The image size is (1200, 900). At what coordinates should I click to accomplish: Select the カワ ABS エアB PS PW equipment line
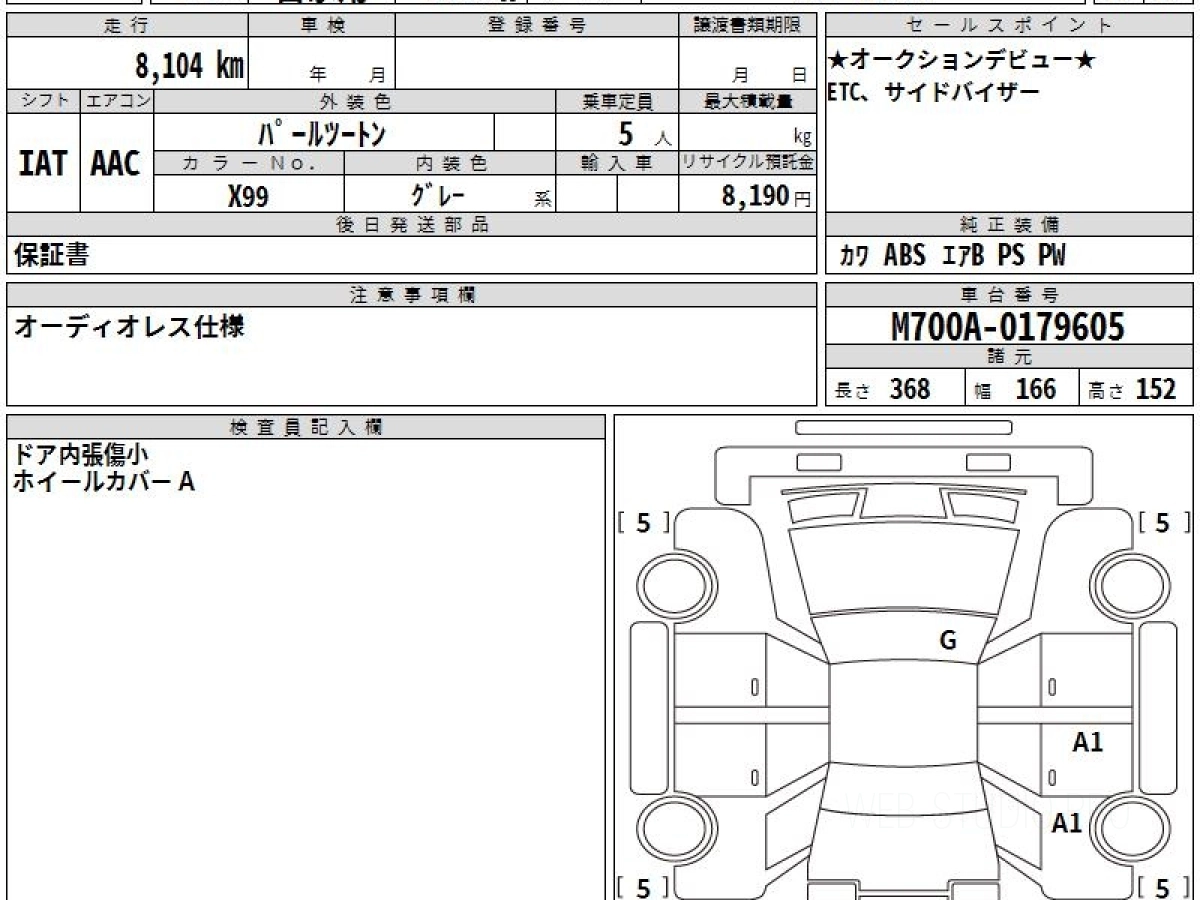[952, 256]
